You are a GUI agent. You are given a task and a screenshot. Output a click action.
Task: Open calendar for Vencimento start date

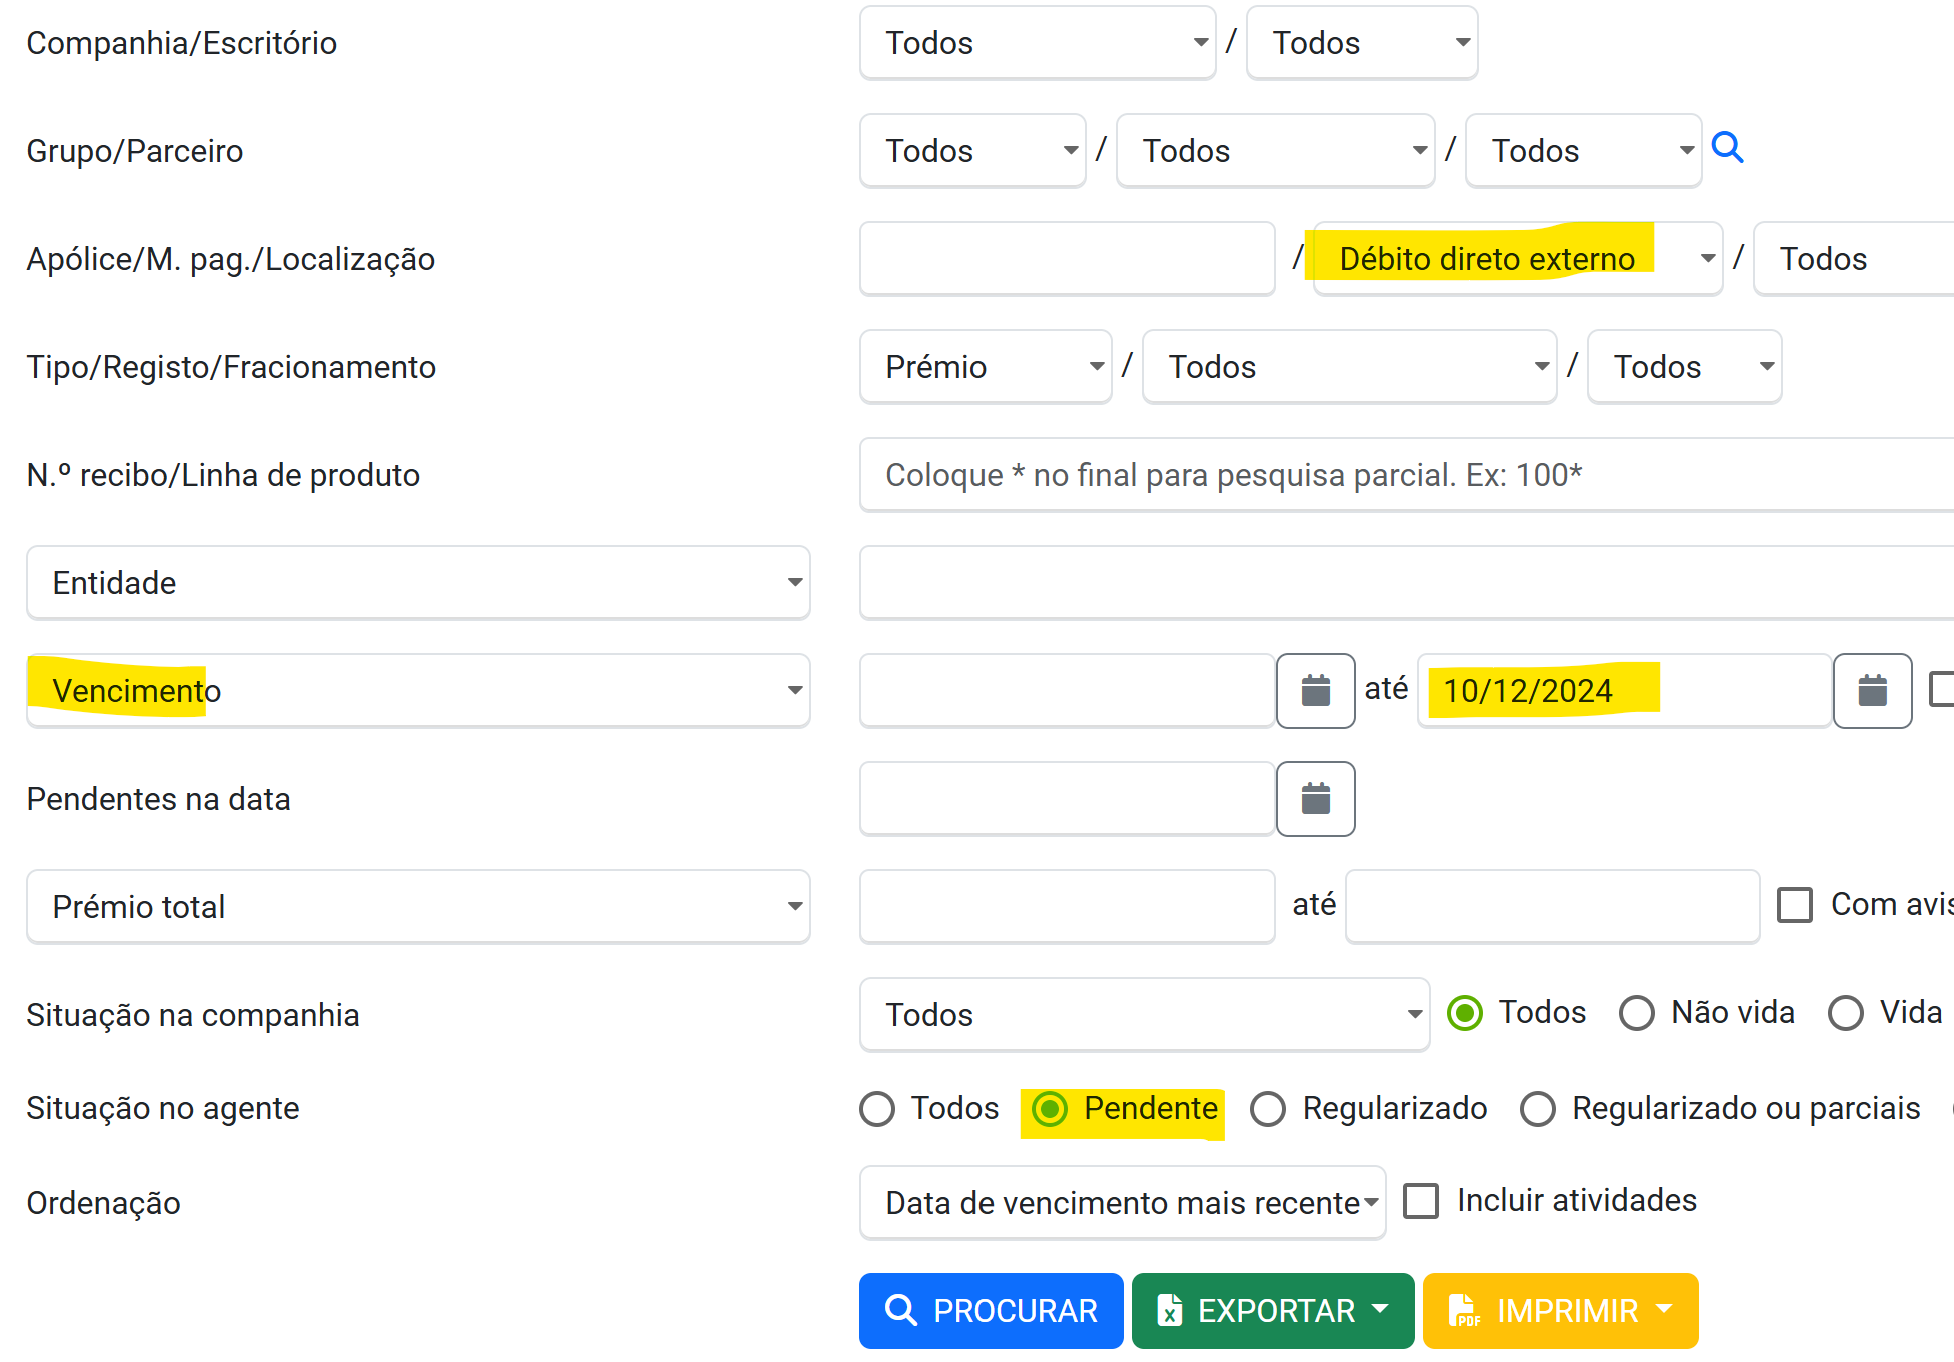point(1315,690)
